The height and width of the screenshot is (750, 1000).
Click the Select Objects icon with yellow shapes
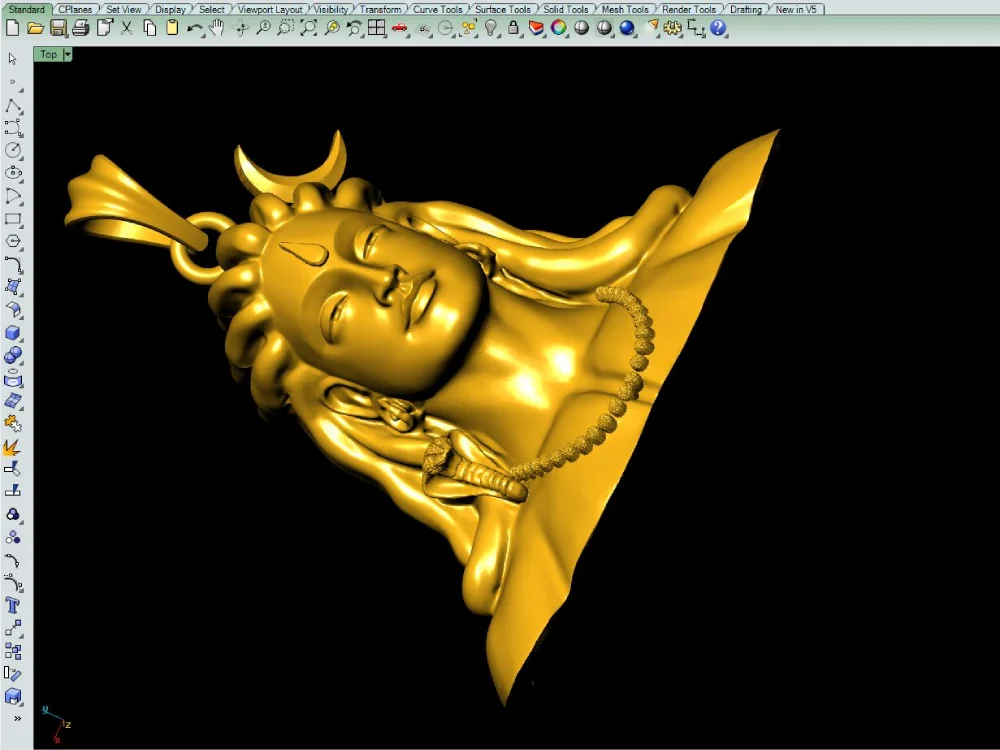pos(469,28)
